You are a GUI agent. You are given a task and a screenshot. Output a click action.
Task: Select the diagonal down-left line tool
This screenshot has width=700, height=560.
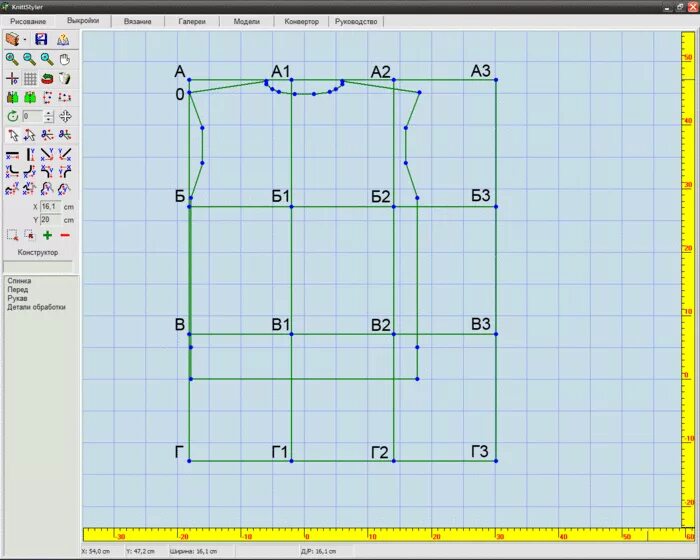point(65,155)
